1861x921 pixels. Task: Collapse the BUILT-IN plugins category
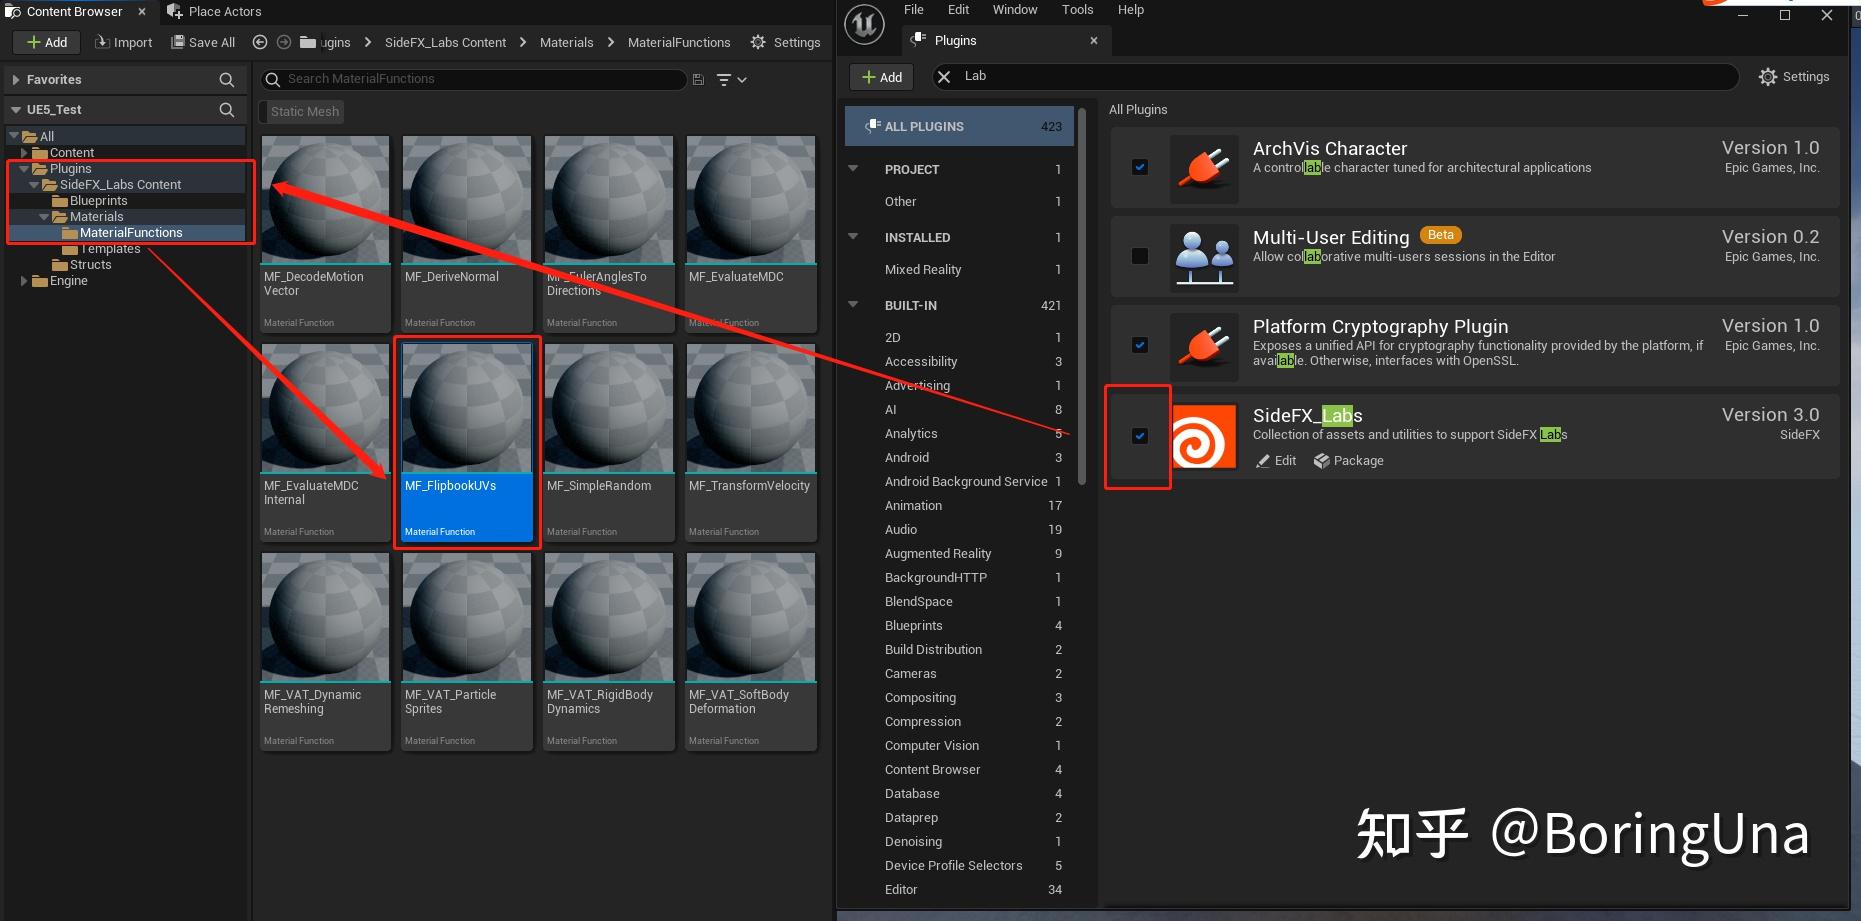pos(853,304)
